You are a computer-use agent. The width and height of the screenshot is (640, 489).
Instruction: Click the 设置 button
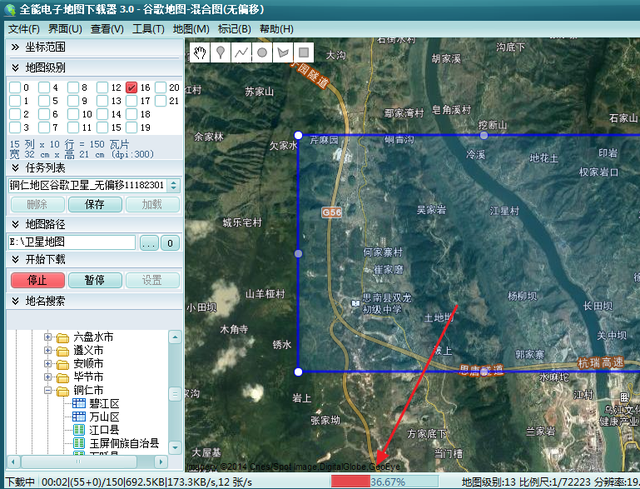152,280
